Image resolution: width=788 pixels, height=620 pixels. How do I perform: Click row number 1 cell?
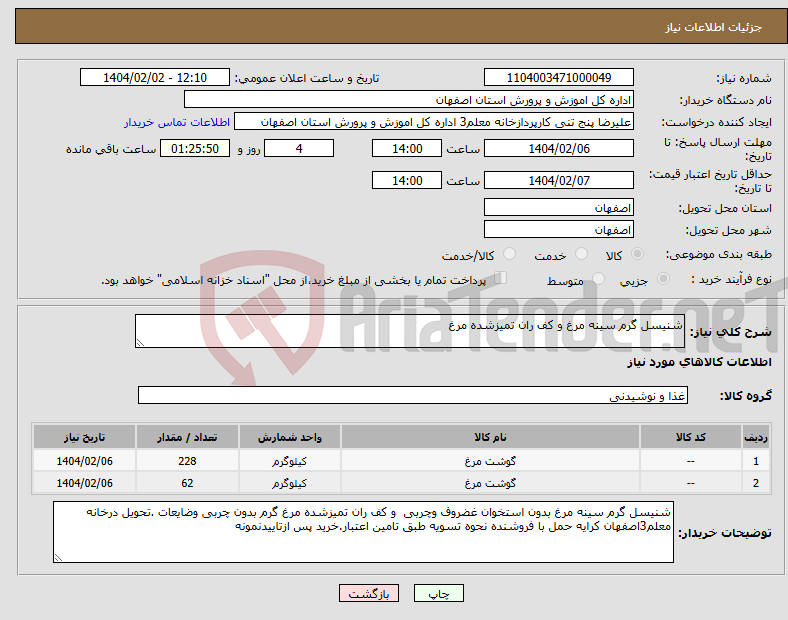tap(756, 461)
